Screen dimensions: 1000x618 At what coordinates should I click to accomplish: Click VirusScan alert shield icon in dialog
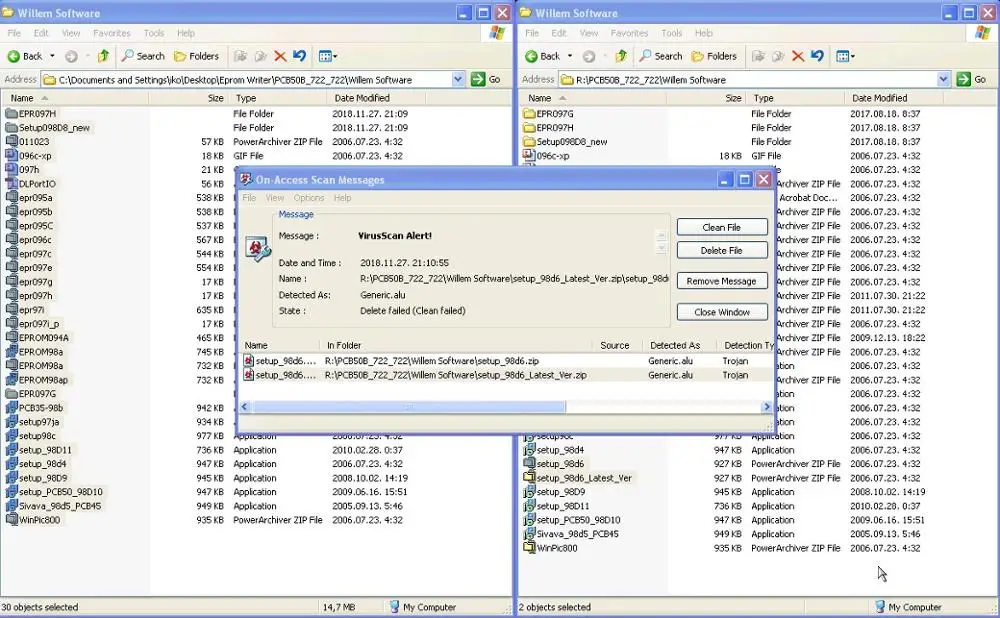pyautogui.click(x=258, y=248)
